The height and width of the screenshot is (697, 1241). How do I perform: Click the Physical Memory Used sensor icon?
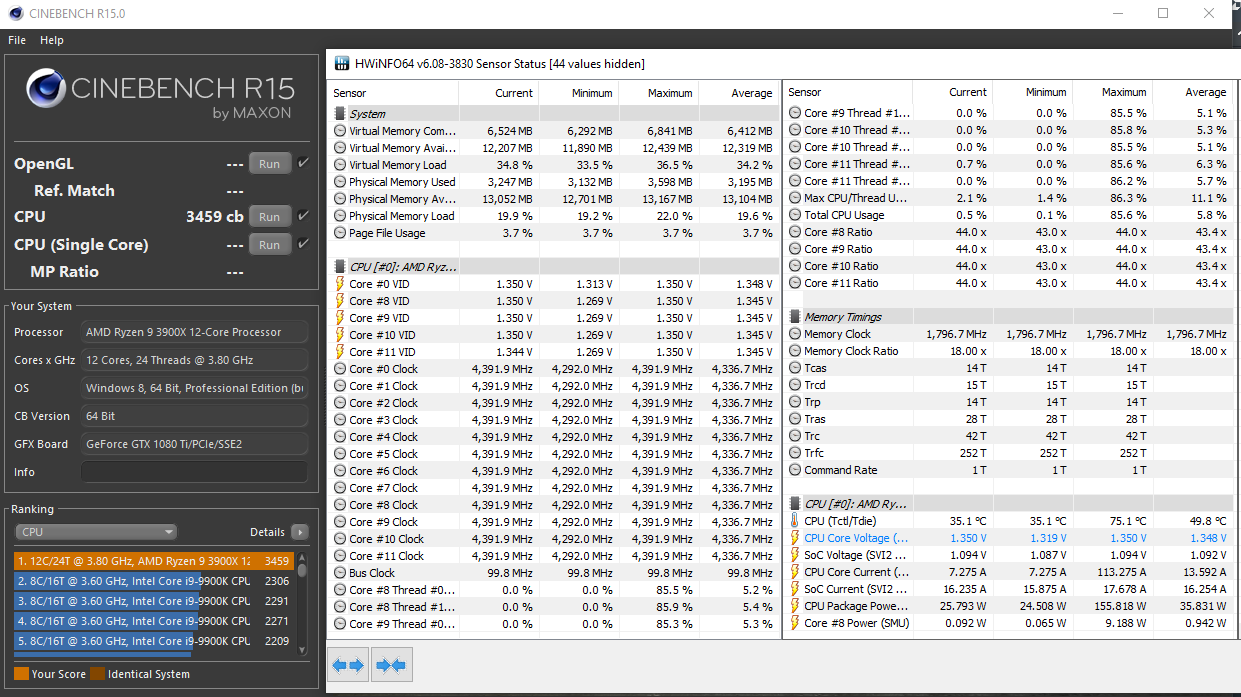tap(340, 182)
